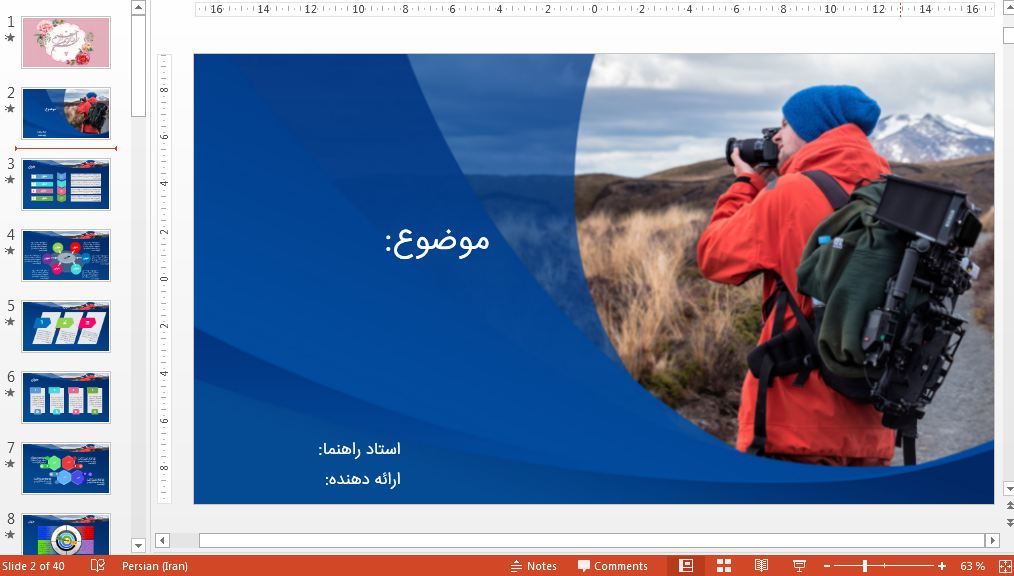Fit slide to current window
The width and height of the screenshot is (1014, 576).
pos(1004,566)
